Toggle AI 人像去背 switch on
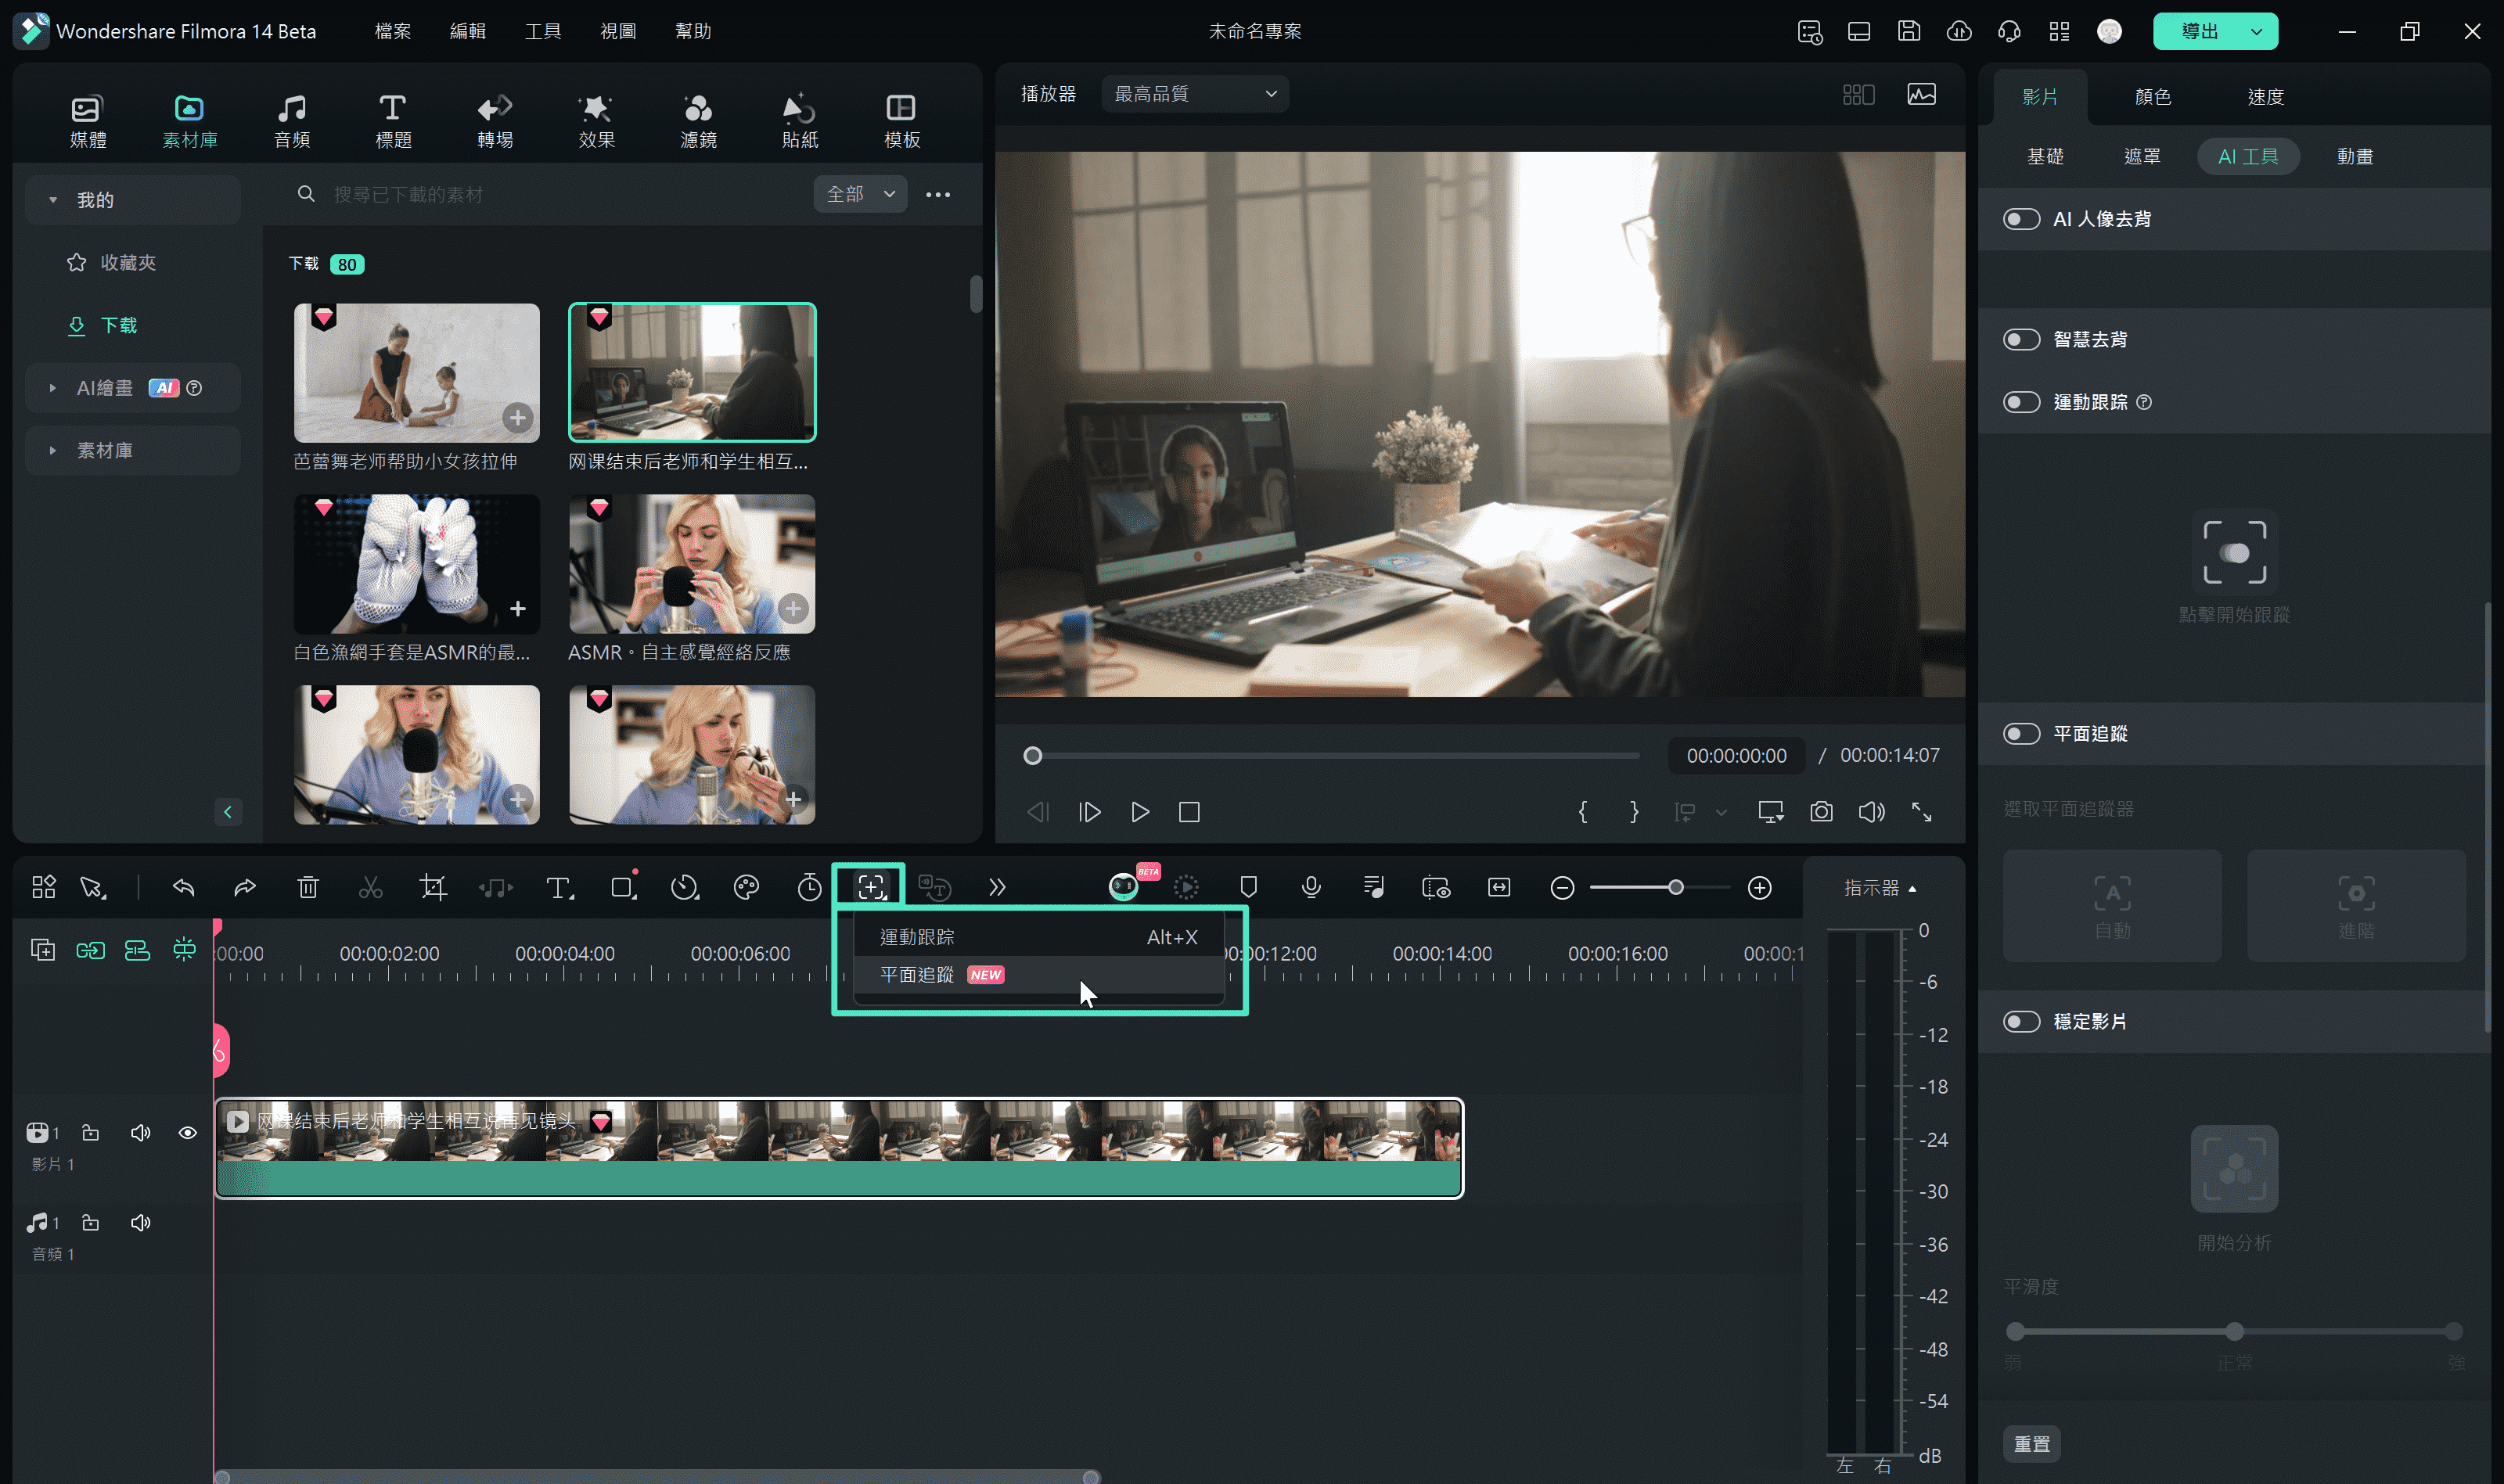 tap(2020, 217)
